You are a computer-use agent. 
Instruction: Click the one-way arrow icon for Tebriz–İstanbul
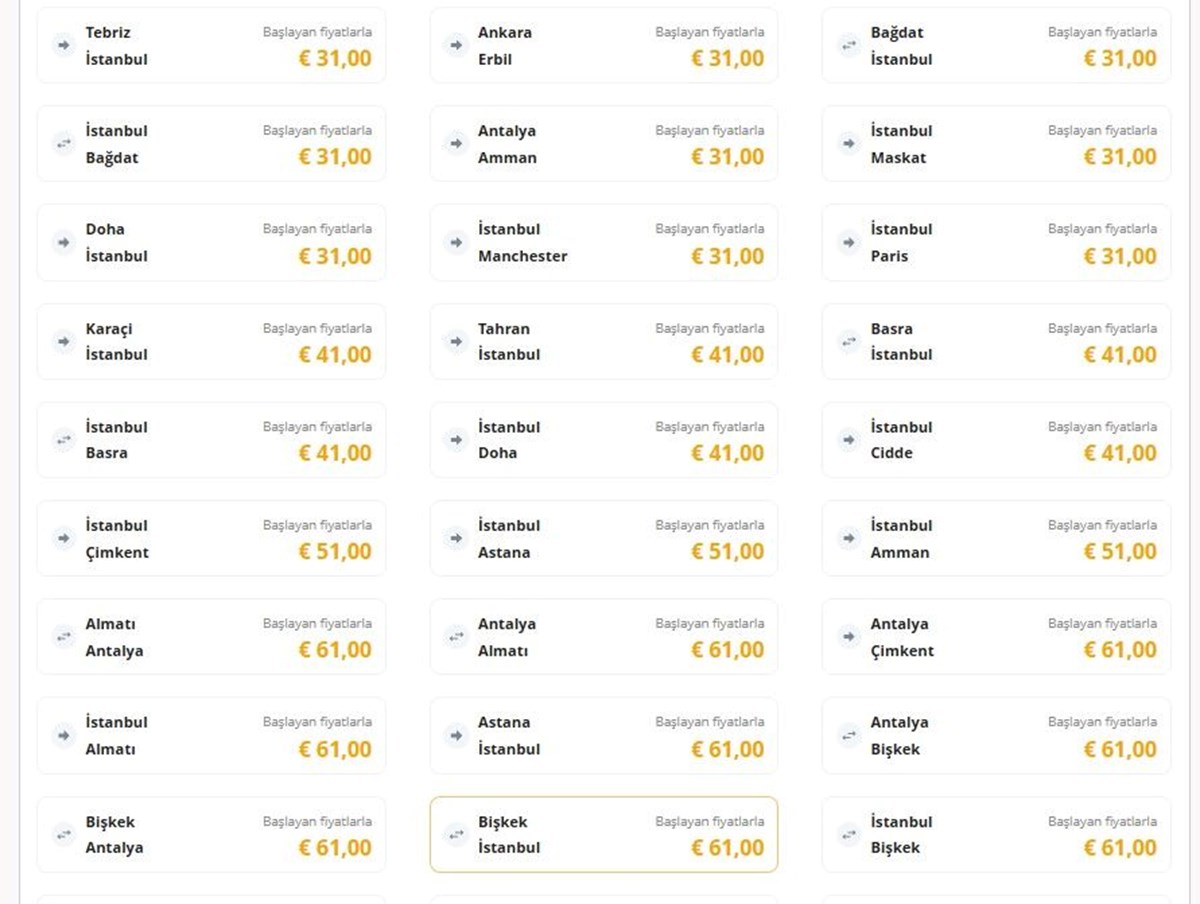click(64, 45)
